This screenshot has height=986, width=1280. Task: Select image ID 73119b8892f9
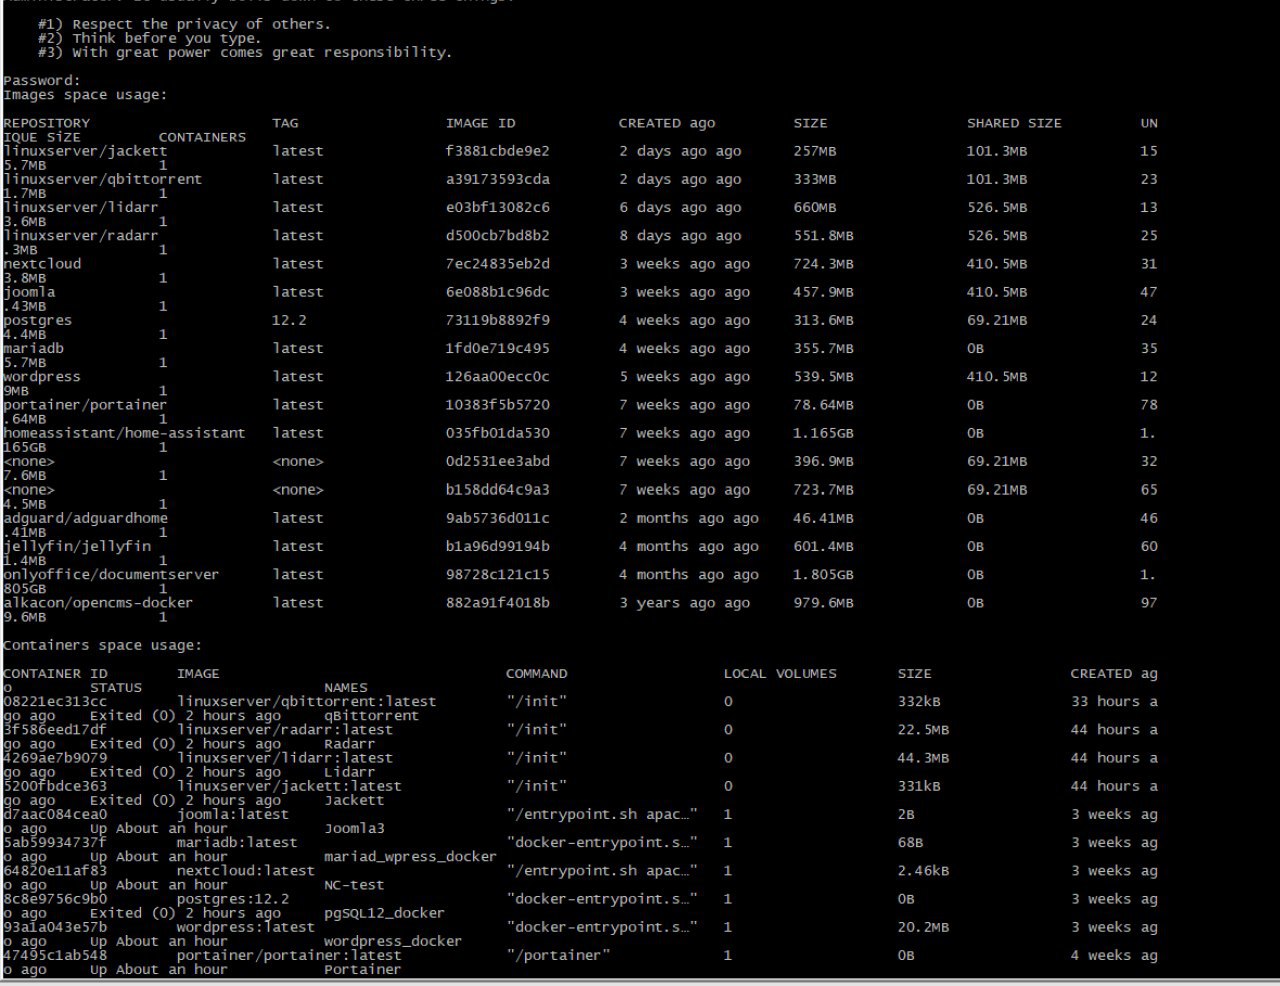[498, 320]
